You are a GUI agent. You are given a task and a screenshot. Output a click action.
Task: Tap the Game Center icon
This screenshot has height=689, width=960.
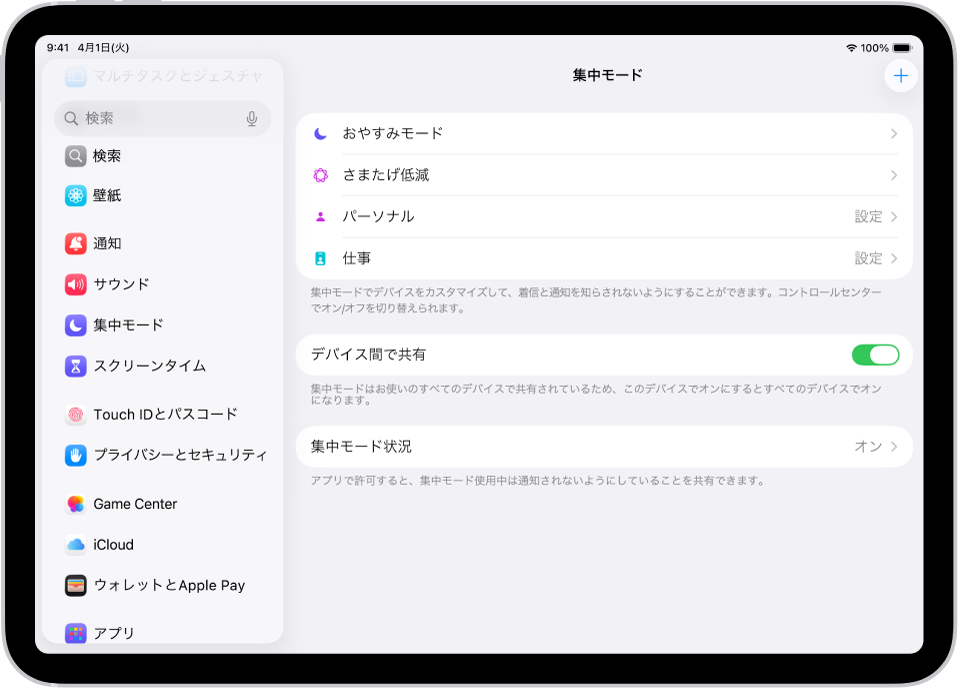75,503
